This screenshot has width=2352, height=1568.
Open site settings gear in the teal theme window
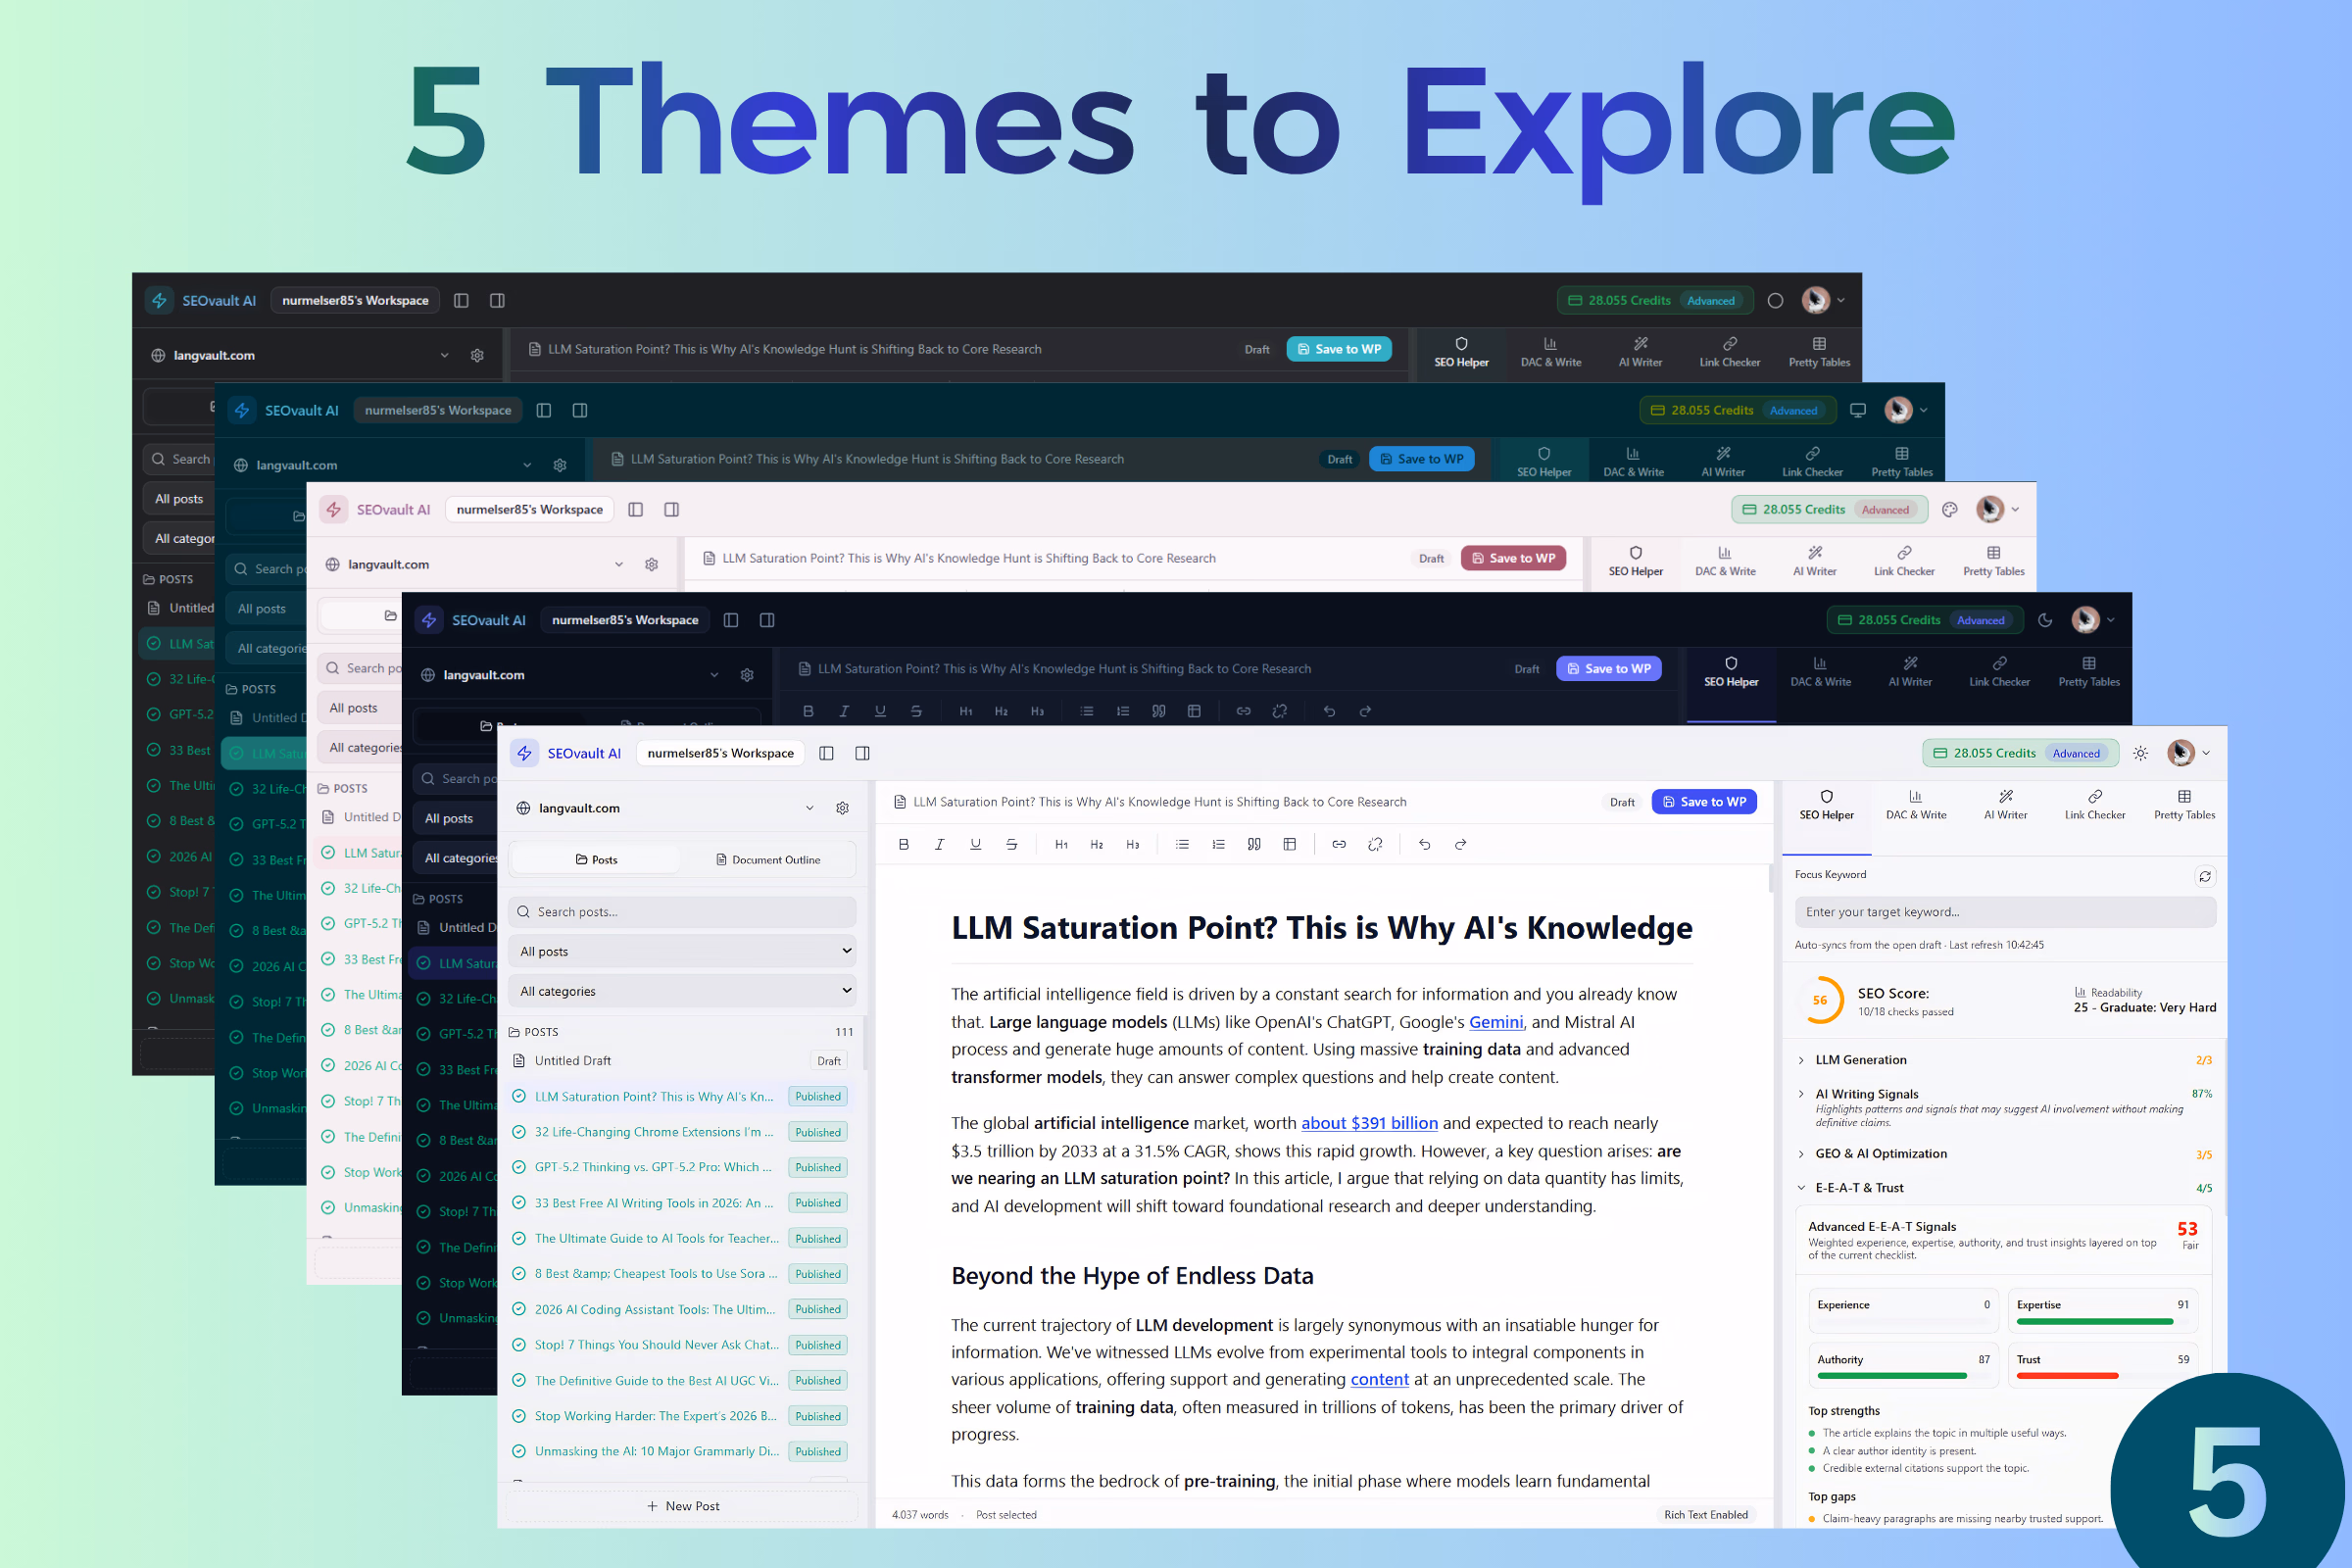559,465
